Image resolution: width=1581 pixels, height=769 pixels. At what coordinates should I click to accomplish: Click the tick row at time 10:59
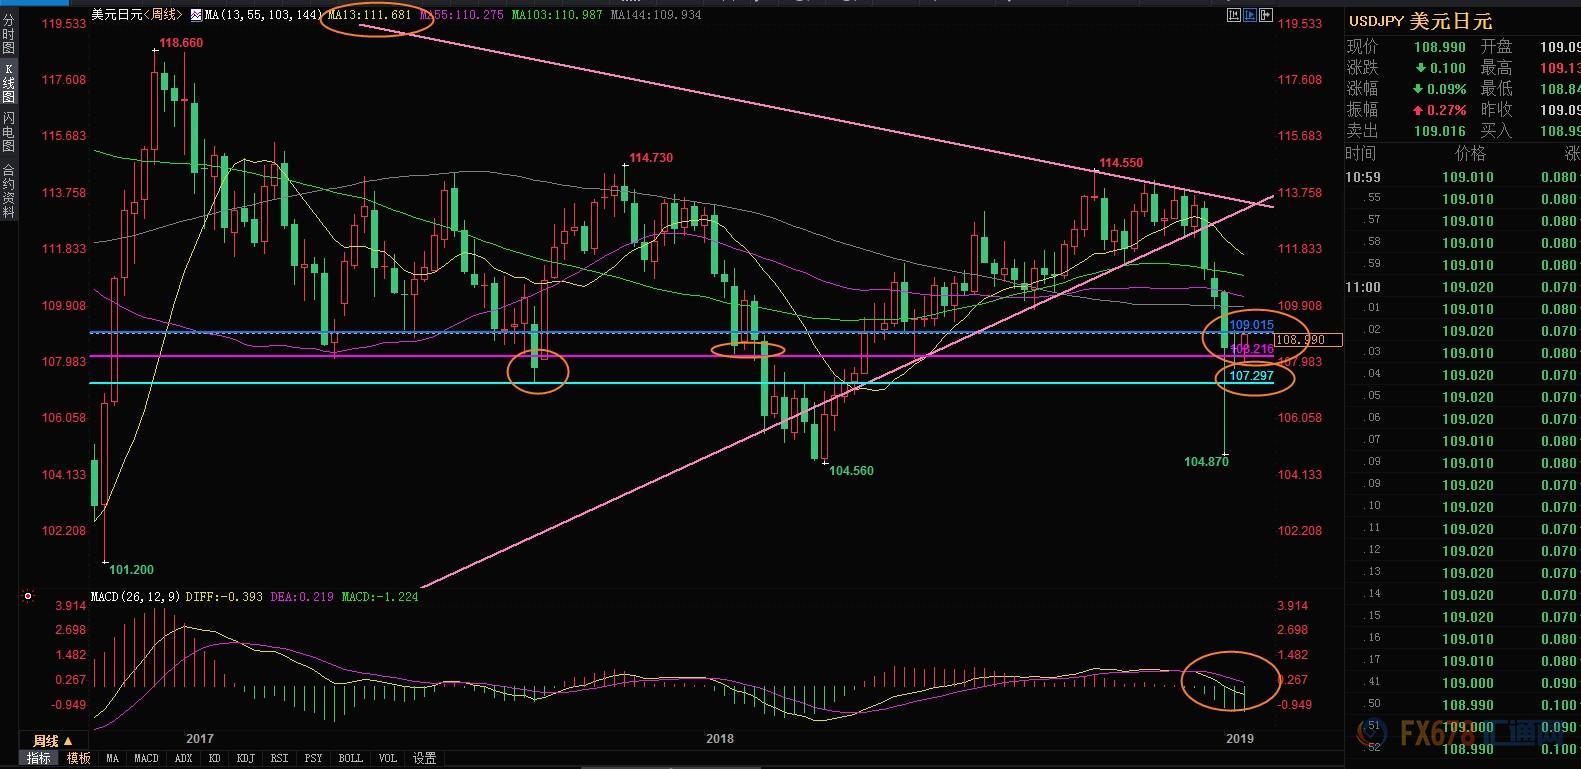pos(1463,177)
